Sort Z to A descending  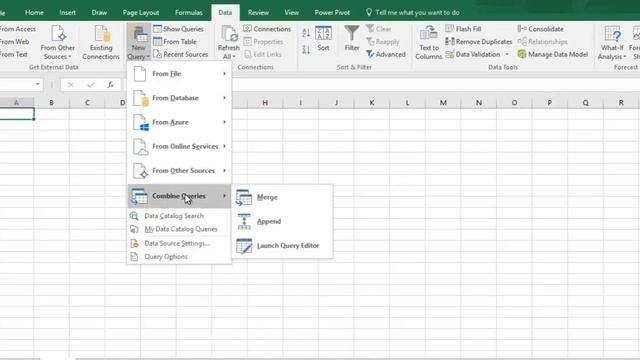[x=306, y=50]
